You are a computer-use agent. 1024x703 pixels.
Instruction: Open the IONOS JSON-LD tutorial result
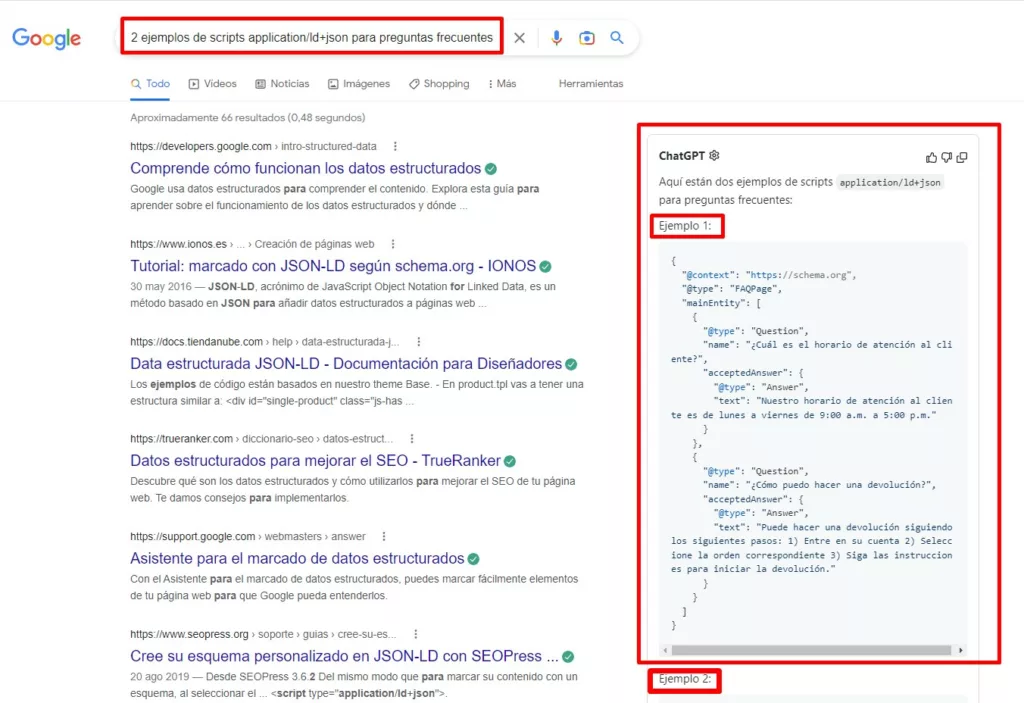point(332,266)
